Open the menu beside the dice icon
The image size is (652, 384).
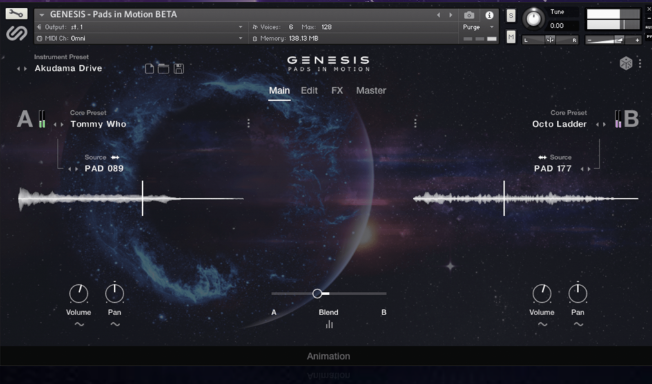(640, 63)
